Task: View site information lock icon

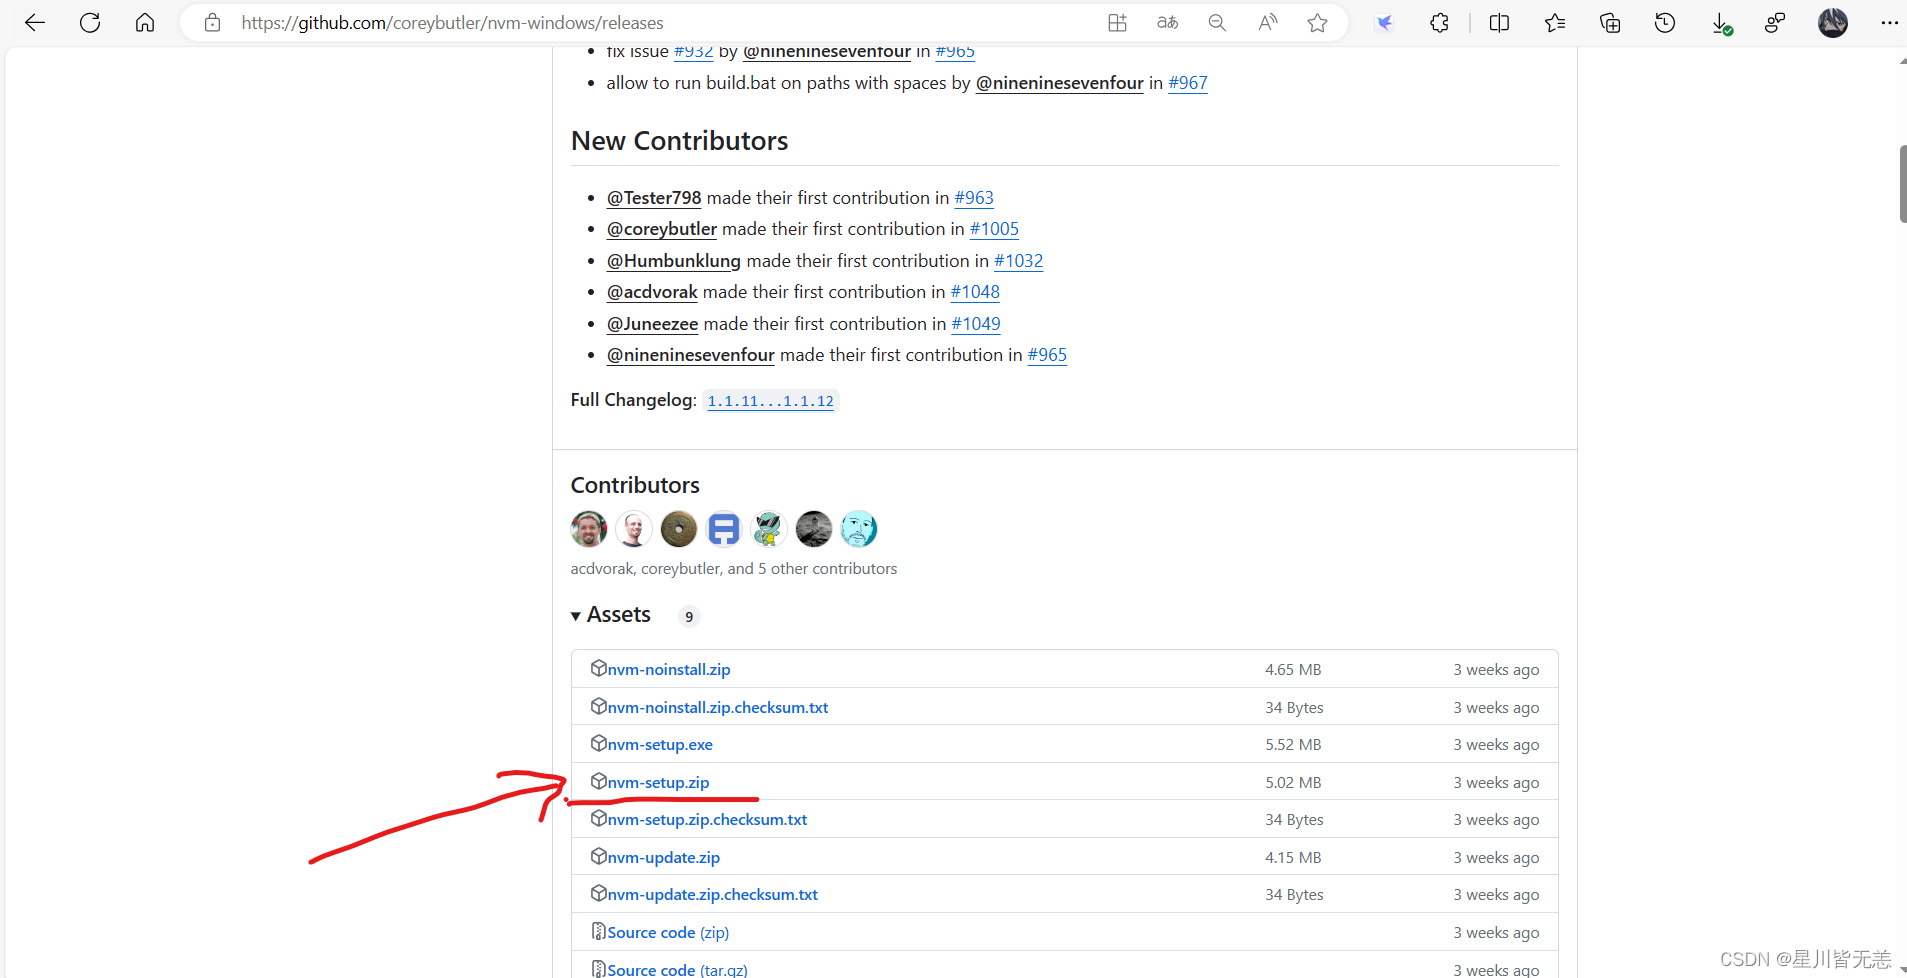Action: point(212,23)
